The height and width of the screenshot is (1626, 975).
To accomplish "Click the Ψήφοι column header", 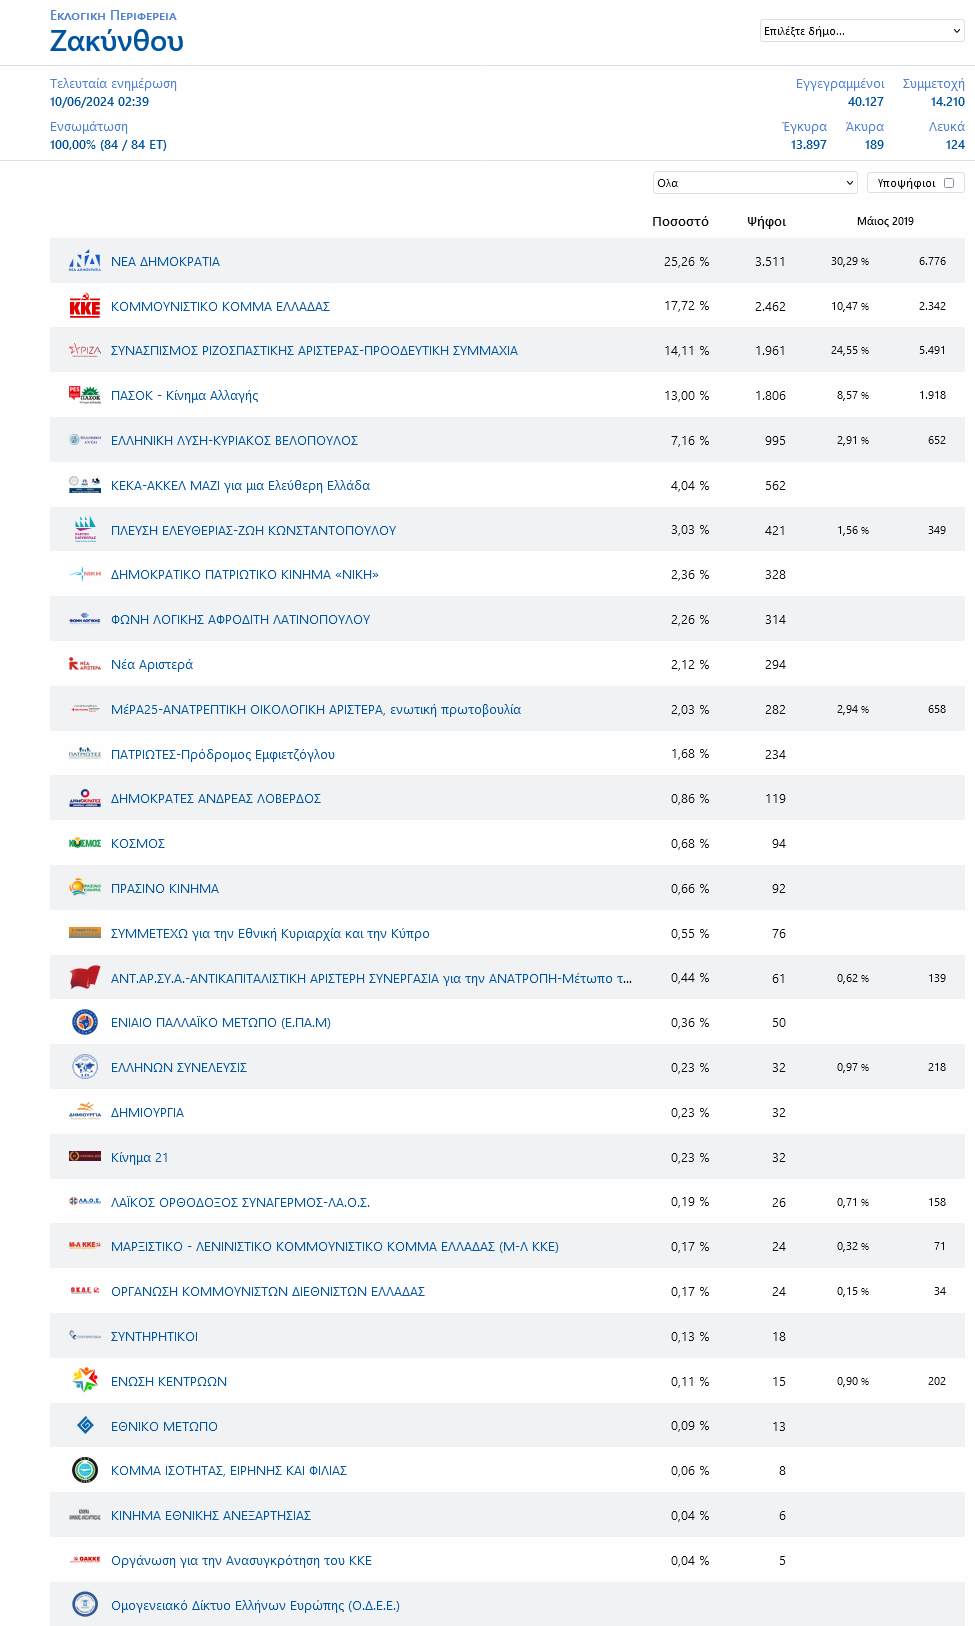I will [766, 222].
